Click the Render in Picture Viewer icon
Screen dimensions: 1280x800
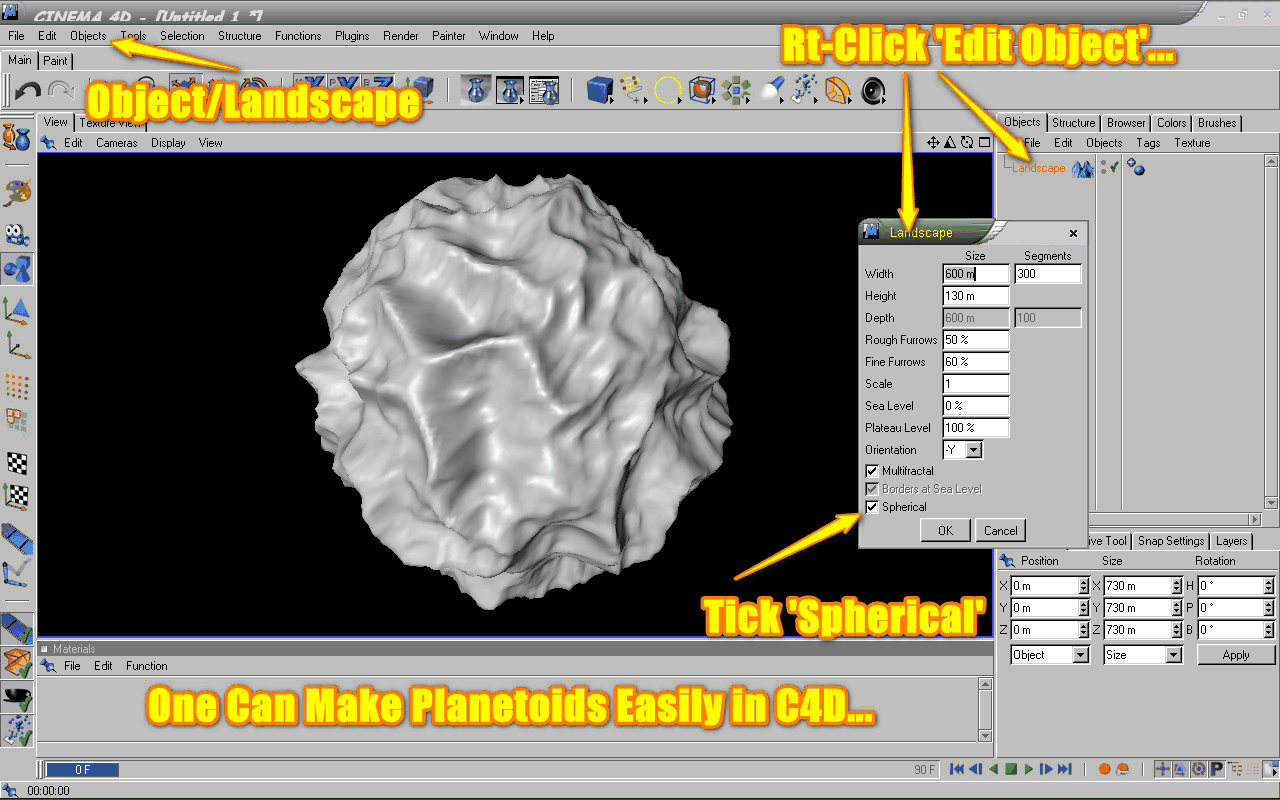[x=510, y=91]
